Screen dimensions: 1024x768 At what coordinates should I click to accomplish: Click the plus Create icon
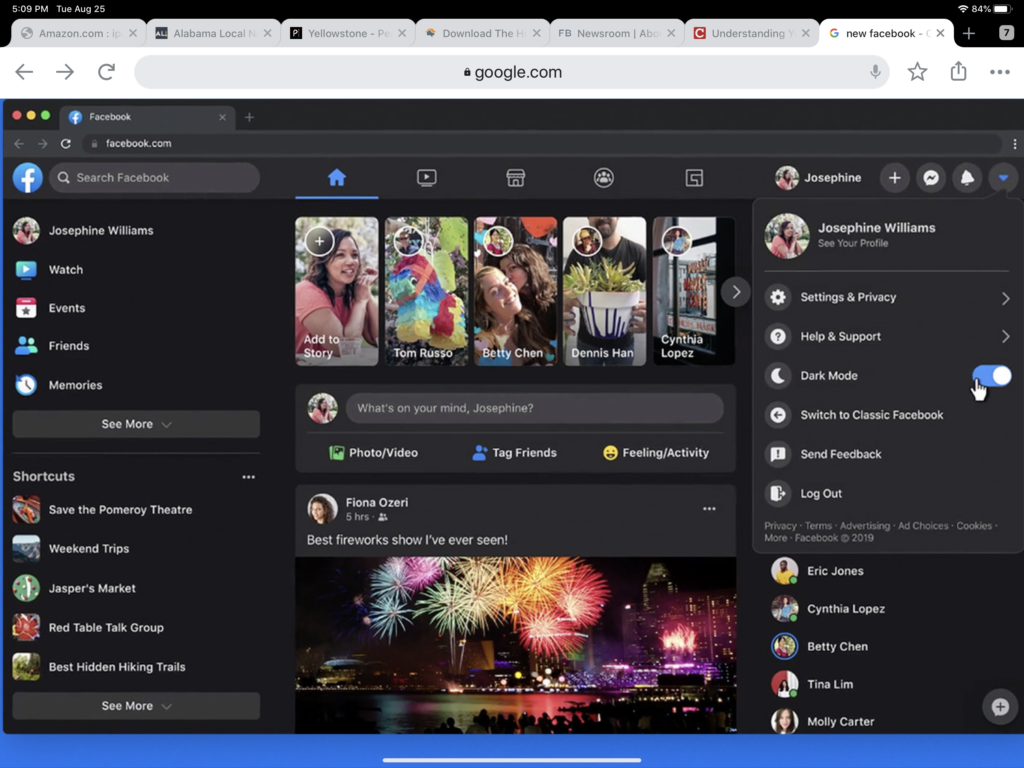(894, 178)
